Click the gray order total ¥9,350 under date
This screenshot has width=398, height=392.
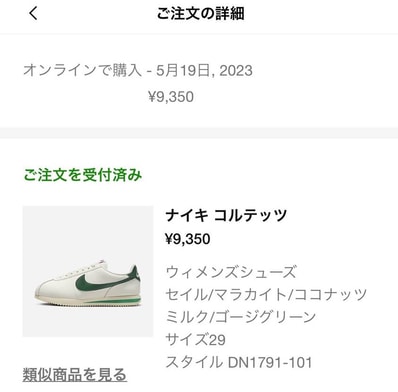(x=171, y=97)
